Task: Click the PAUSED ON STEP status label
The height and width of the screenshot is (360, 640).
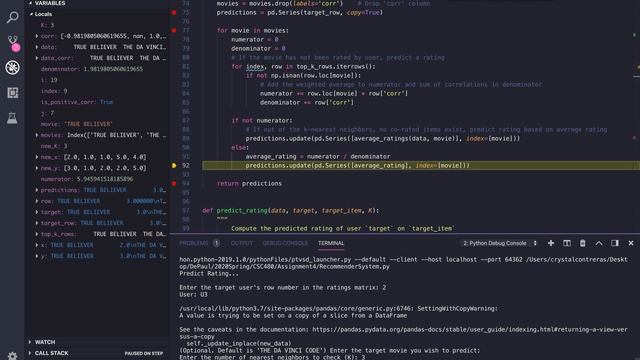Action: [x=144, y=353]
